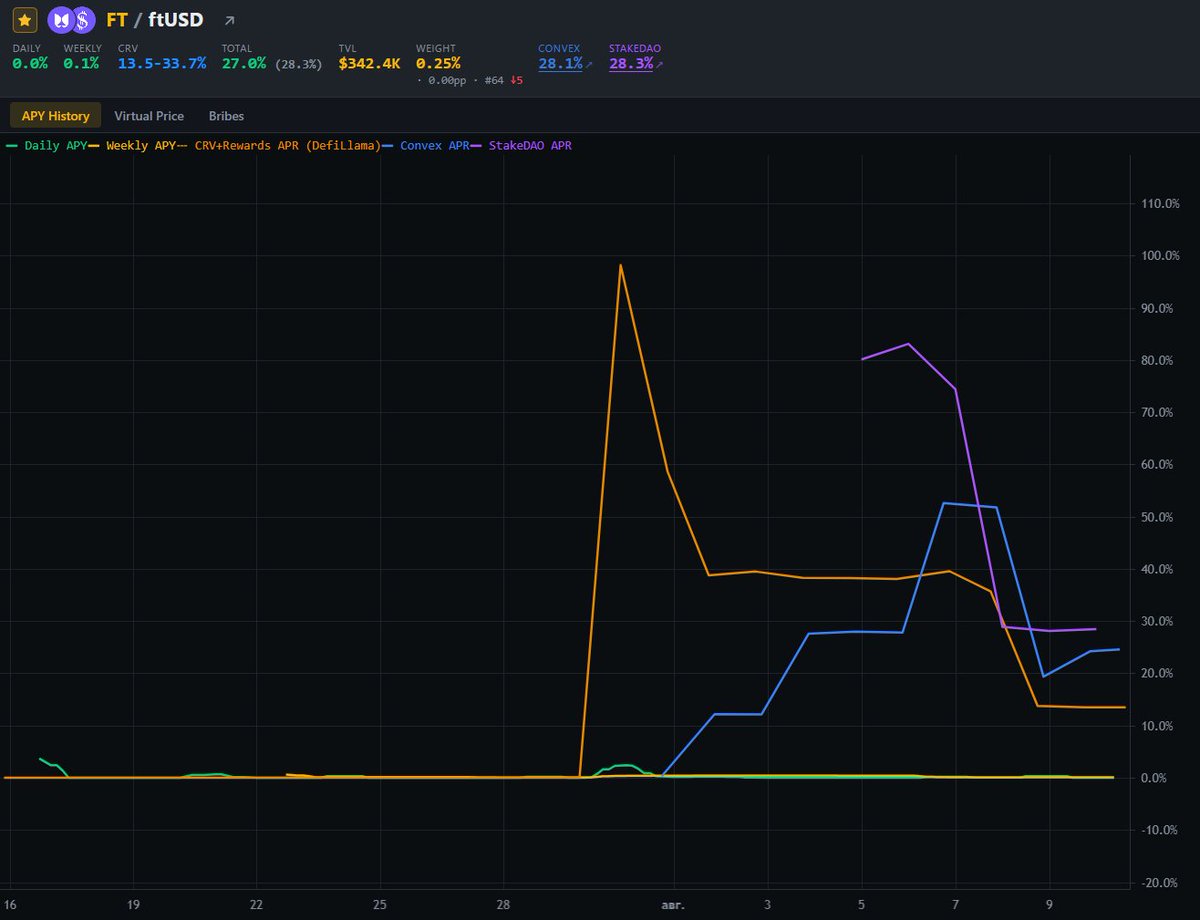Click the 19 x-axis date label
This screenshot has width=1200, height=920.
click(133, 904)
